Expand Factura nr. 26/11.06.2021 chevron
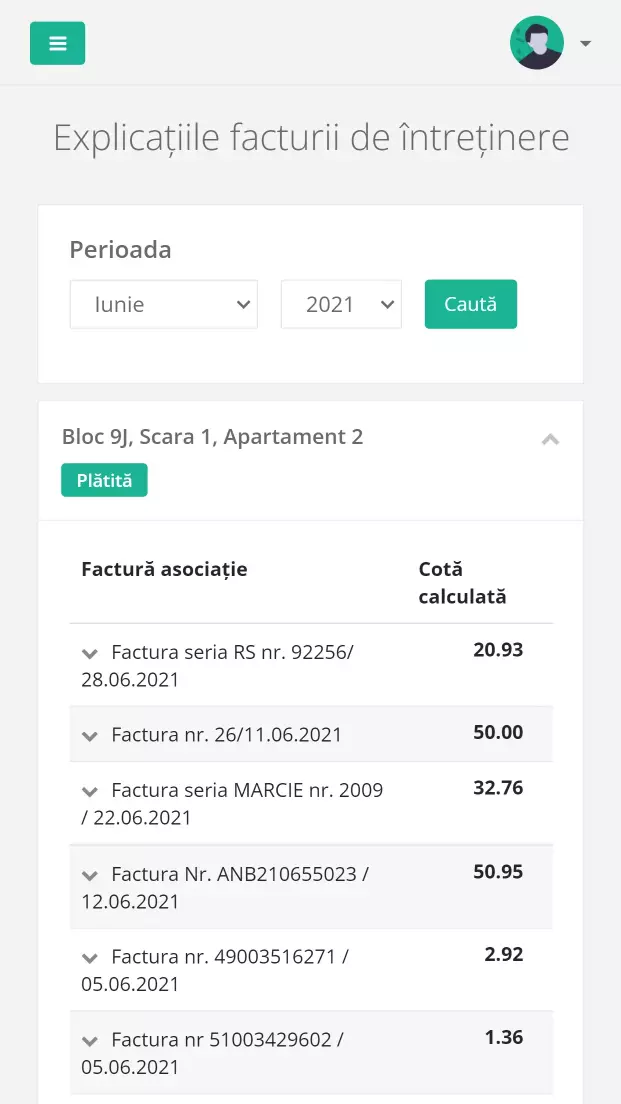The image size is (621, 1104). pos(90,736)
